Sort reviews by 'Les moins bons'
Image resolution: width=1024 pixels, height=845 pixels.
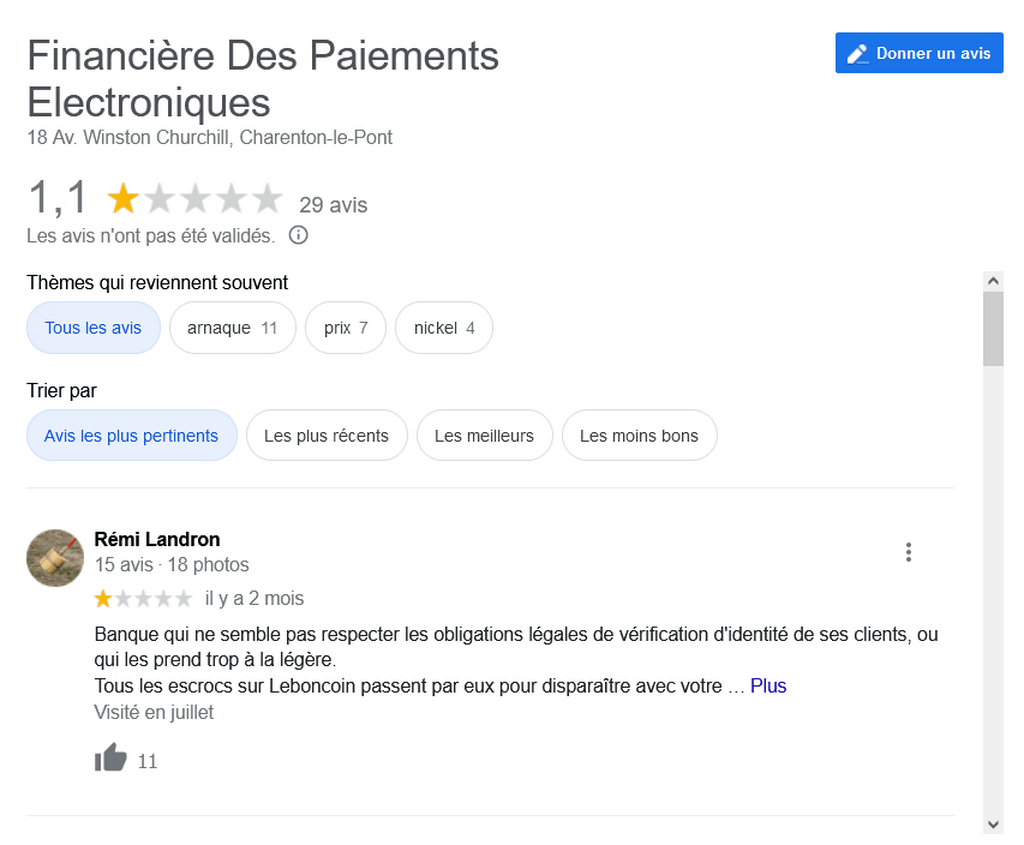point(639,436)
